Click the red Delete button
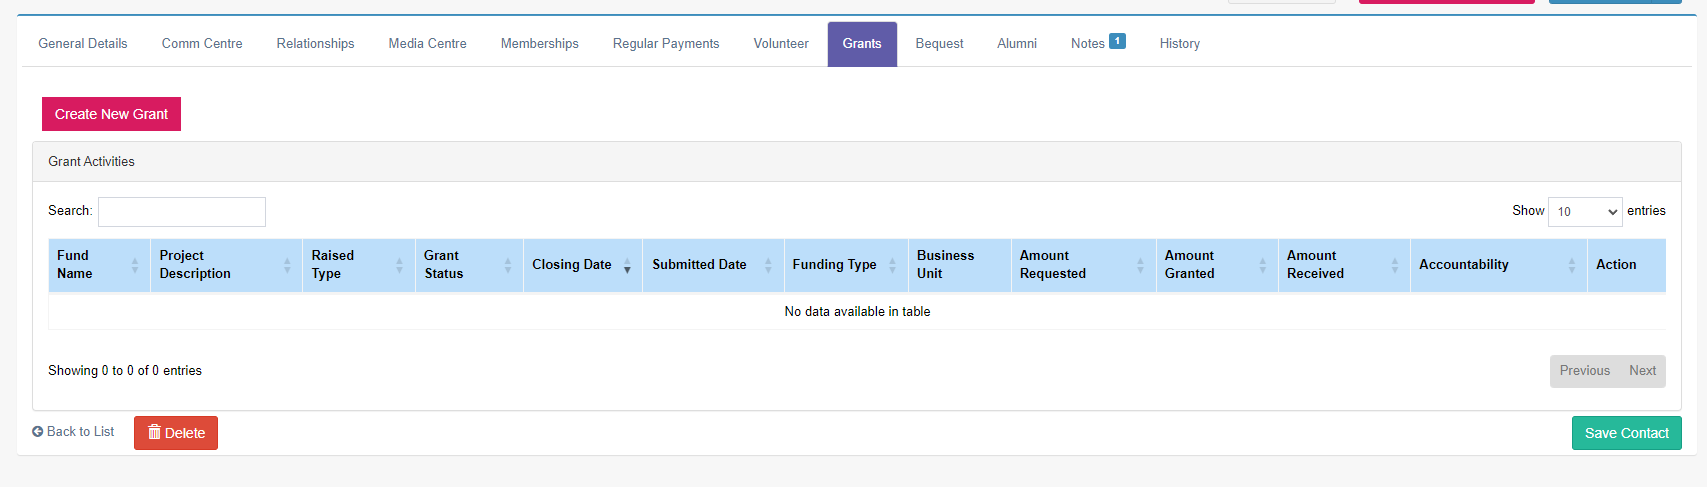The width and height of the screenshot is (1707, 487). pos(176,433)
